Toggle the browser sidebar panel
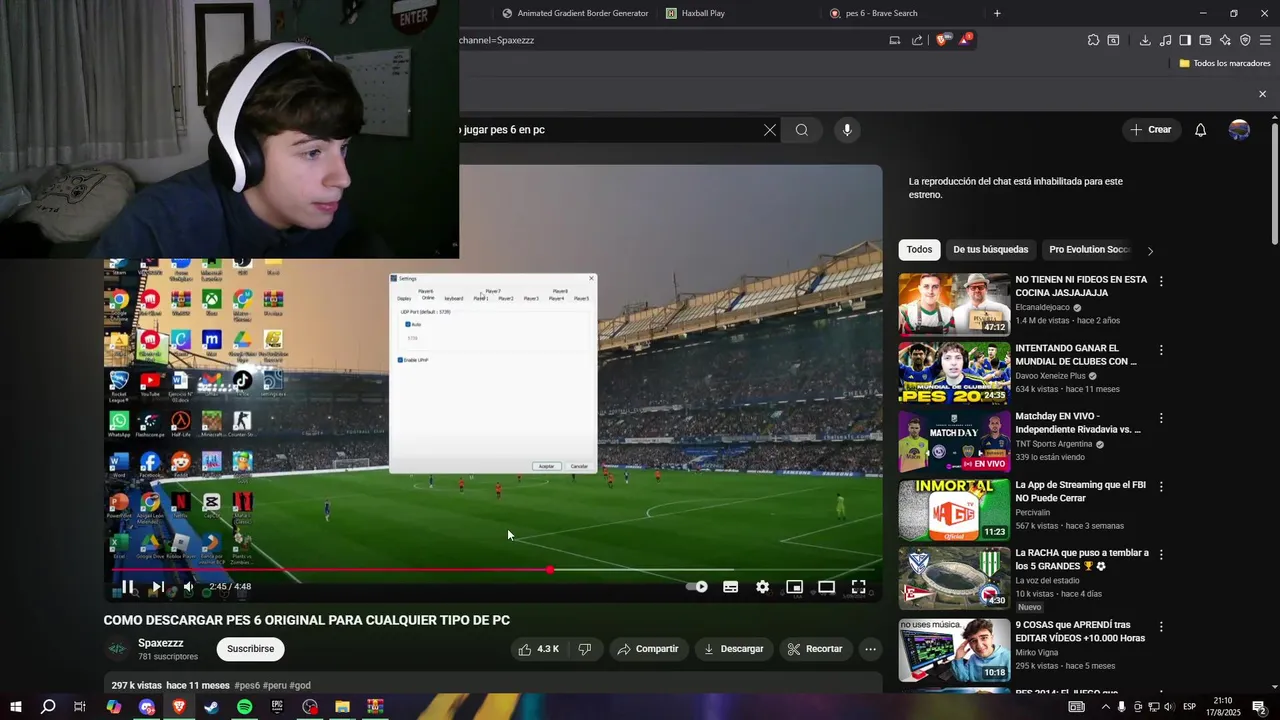The width and height of the screenshot is (1280, 720). [1185, 40]
